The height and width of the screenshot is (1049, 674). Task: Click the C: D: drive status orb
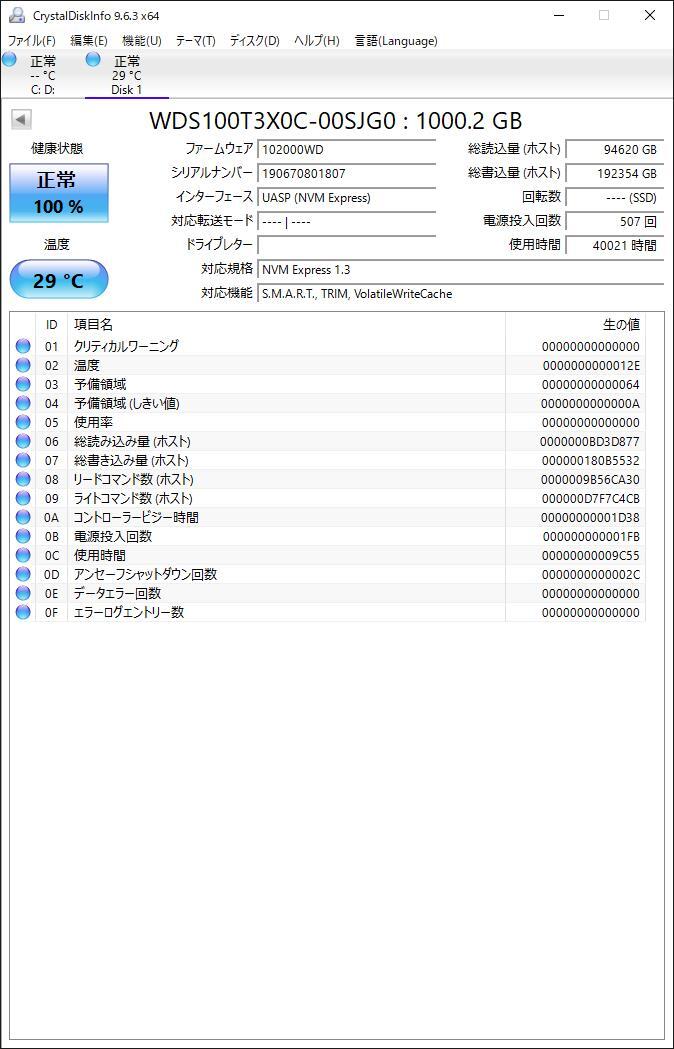(x=10, y=60)
